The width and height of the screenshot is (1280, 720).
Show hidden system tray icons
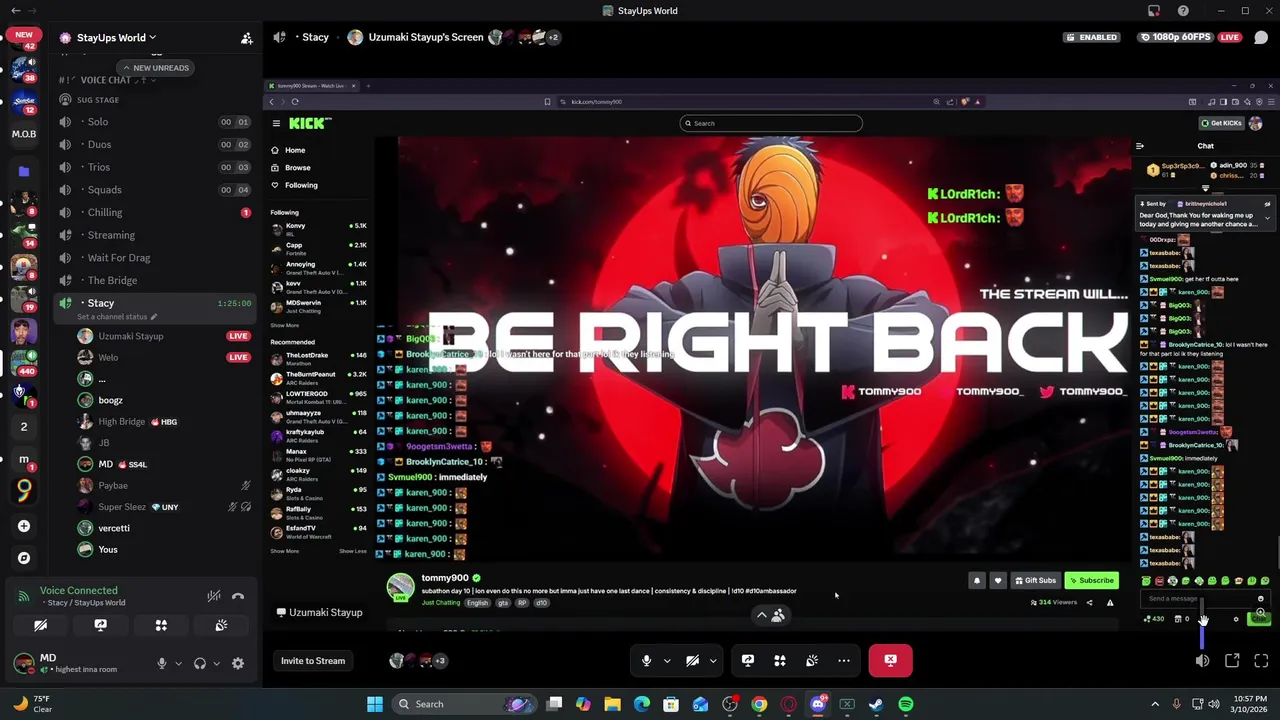tap(1154, 704)
